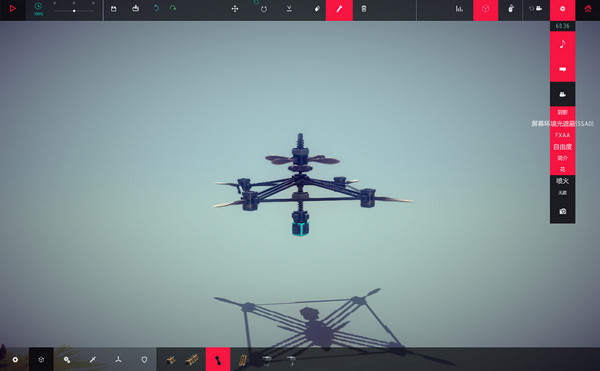Open the weapons sword block category
Viewport: 600px width, 371px height.
coord(93,360)
